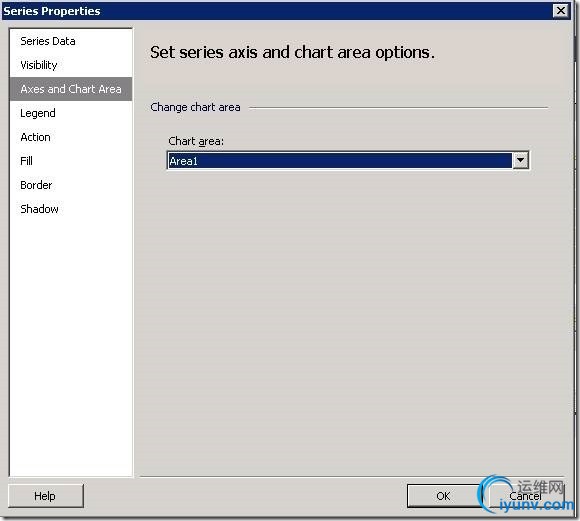Click the 'Set series axis and chart area options.' title

click(292, 53)
